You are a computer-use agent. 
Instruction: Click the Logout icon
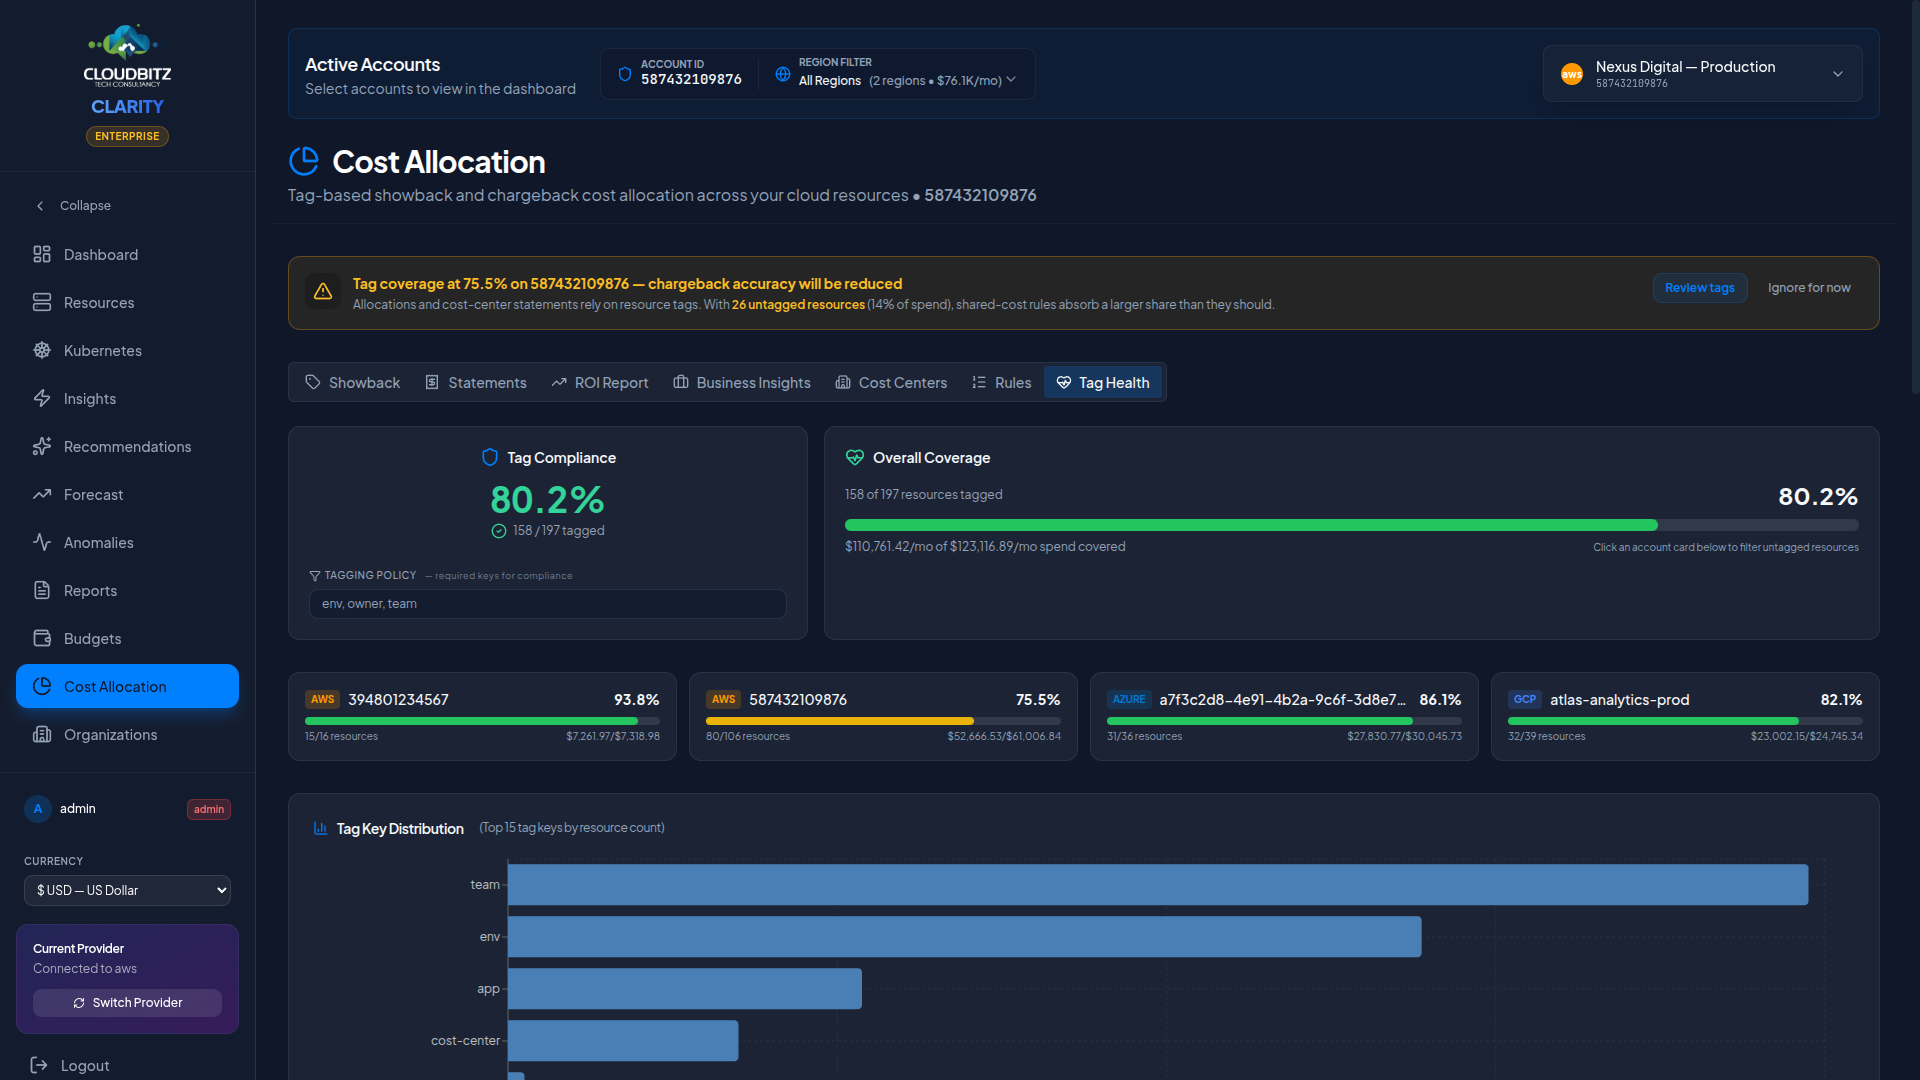(x=39, y=1065)
